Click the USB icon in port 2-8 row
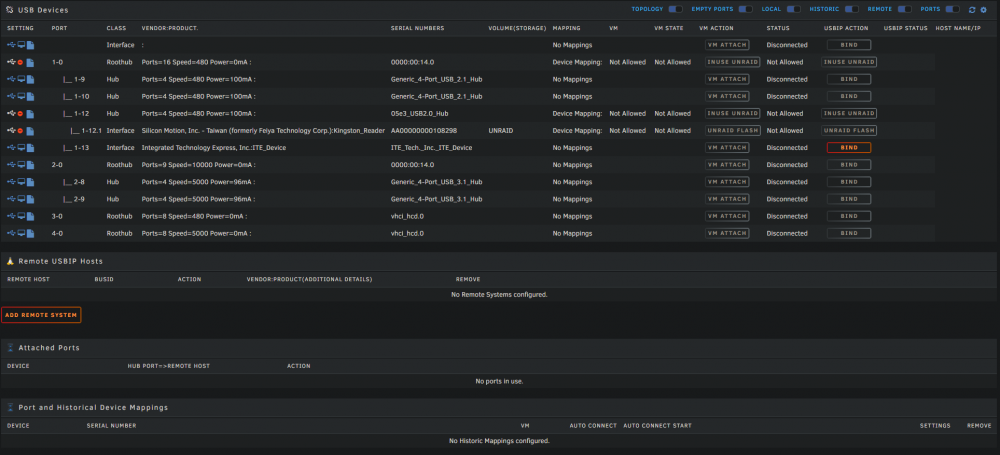This screenshot has height=455, width=1000. click(x=11, y=182)
